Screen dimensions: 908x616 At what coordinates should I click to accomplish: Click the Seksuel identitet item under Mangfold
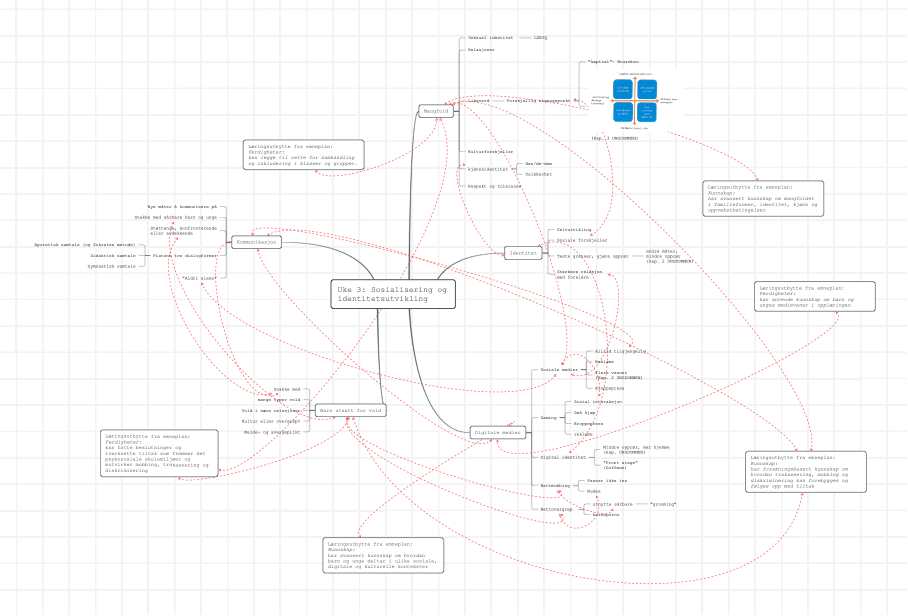pyautogui.click(x=490, y=38)
